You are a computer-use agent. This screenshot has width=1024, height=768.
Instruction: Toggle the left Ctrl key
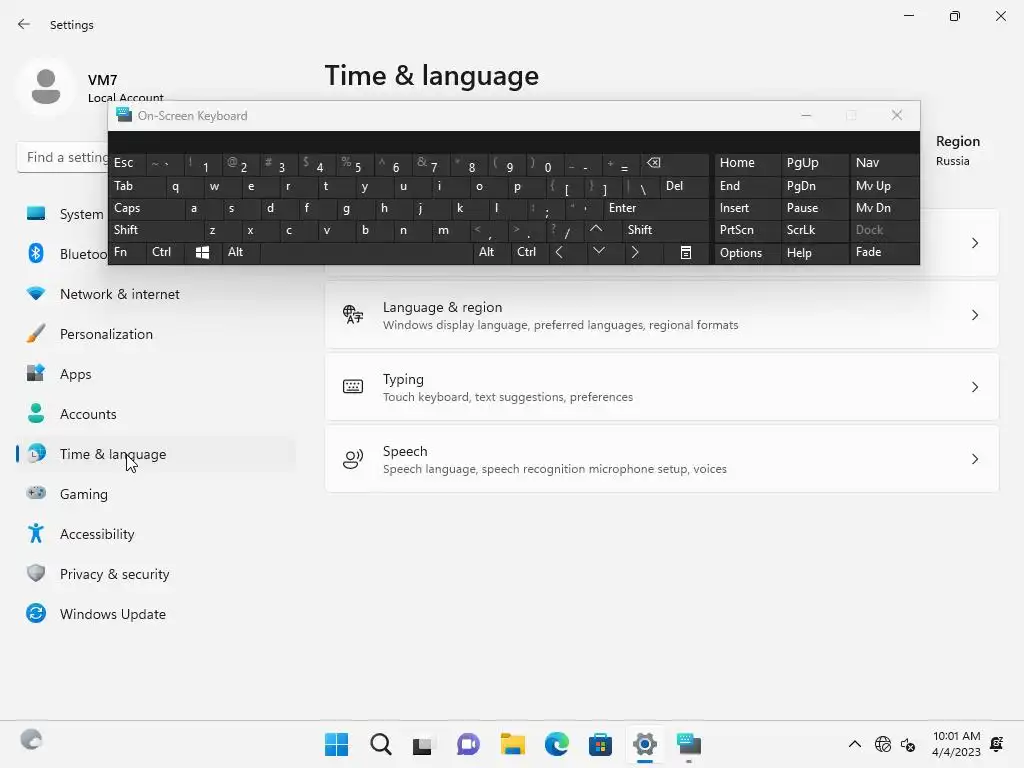pyautogui.click(x=165, y=252)
